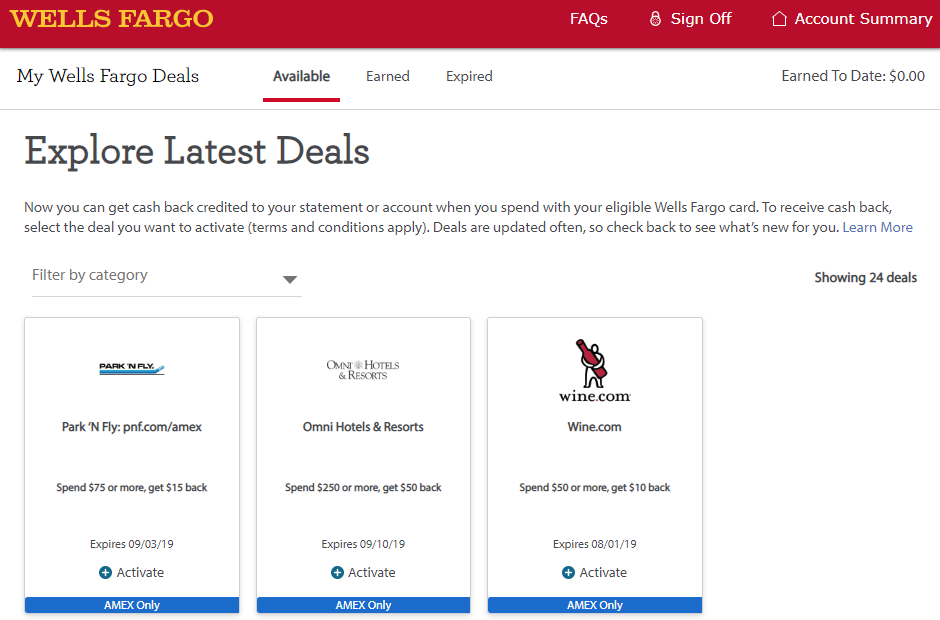
Task: Open the Learn More link
Action: [x=877, y=227]
